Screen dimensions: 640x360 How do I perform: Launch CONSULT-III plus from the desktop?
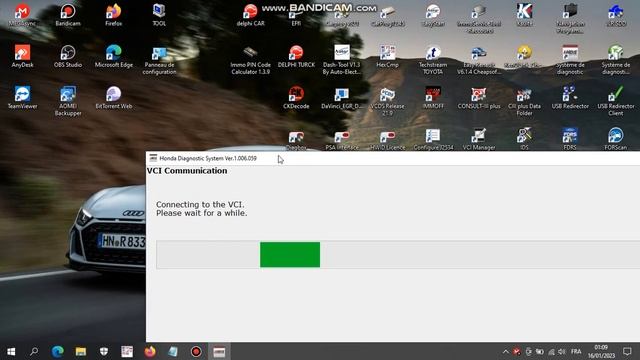coord(479,98)
